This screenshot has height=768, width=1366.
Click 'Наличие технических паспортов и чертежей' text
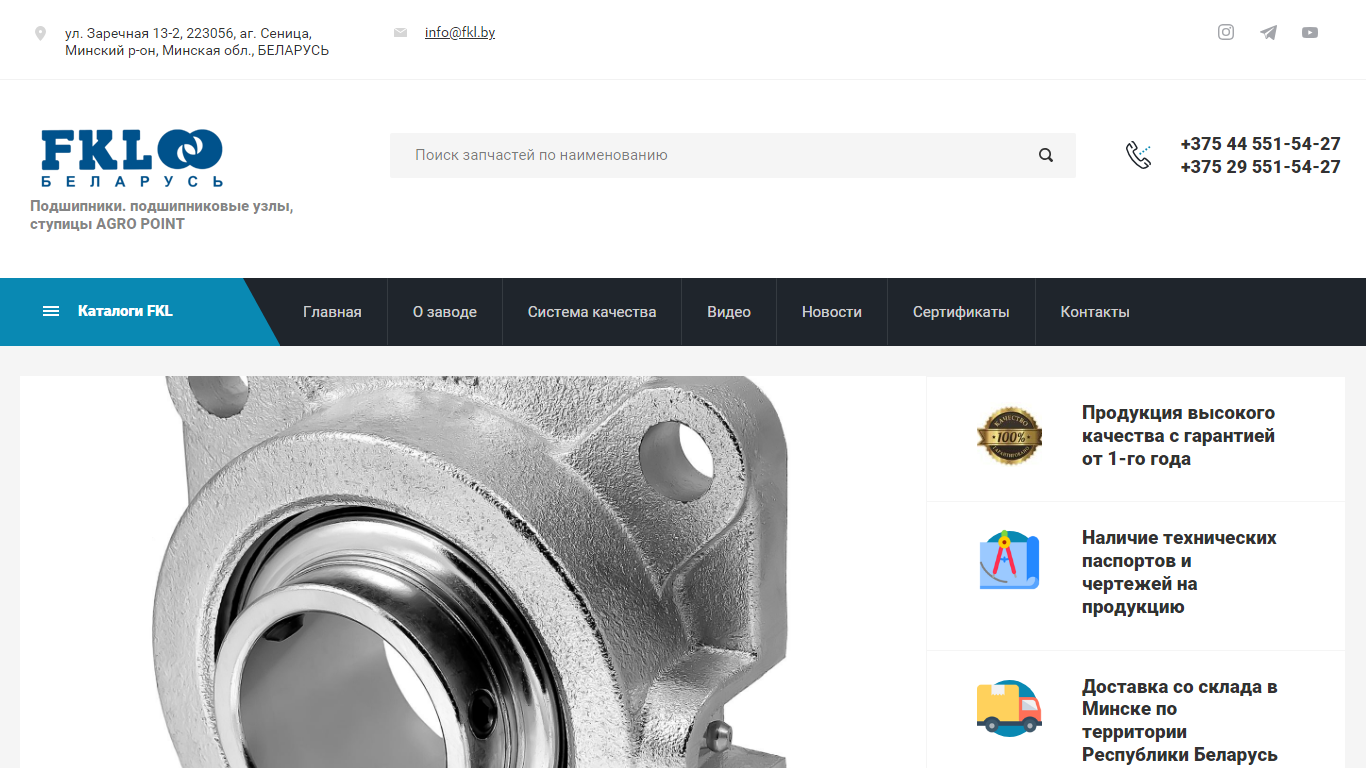1179,572
